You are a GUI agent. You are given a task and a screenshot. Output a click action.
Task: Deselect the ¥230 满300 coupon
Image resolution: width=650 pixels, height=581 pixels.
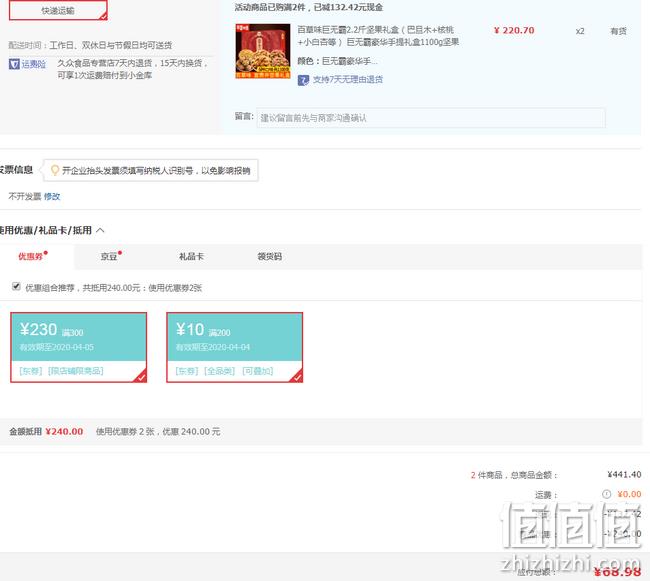click(x=79, y=347)
